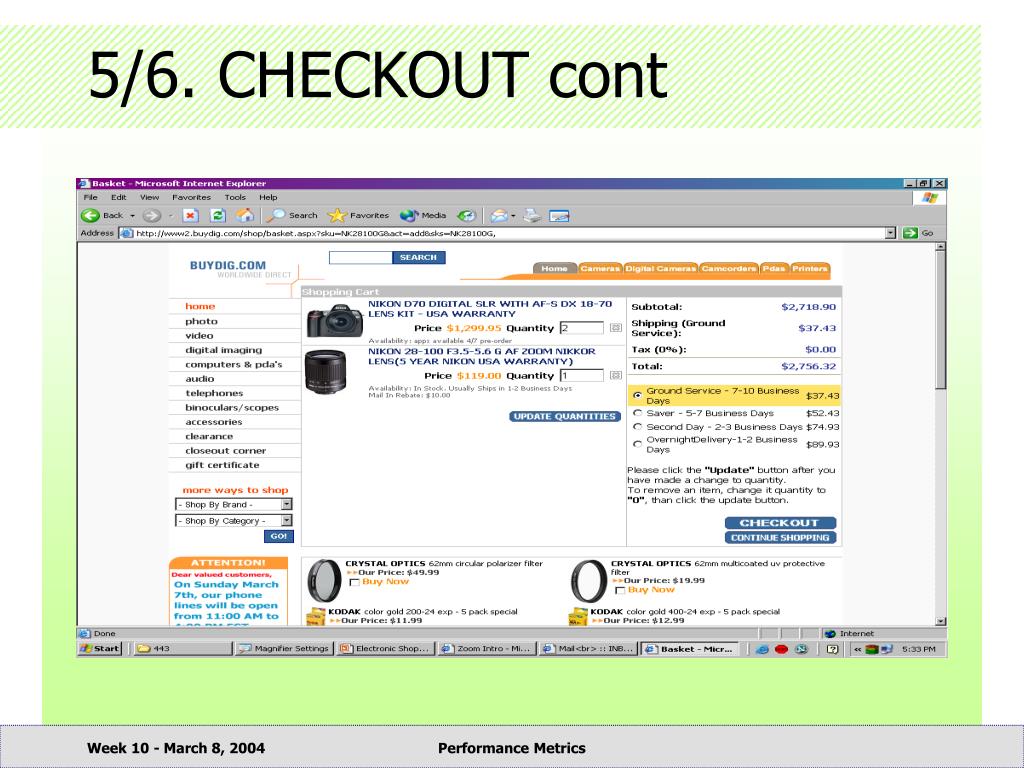Click the page vertical scrollbar thumb

(940, 319)
